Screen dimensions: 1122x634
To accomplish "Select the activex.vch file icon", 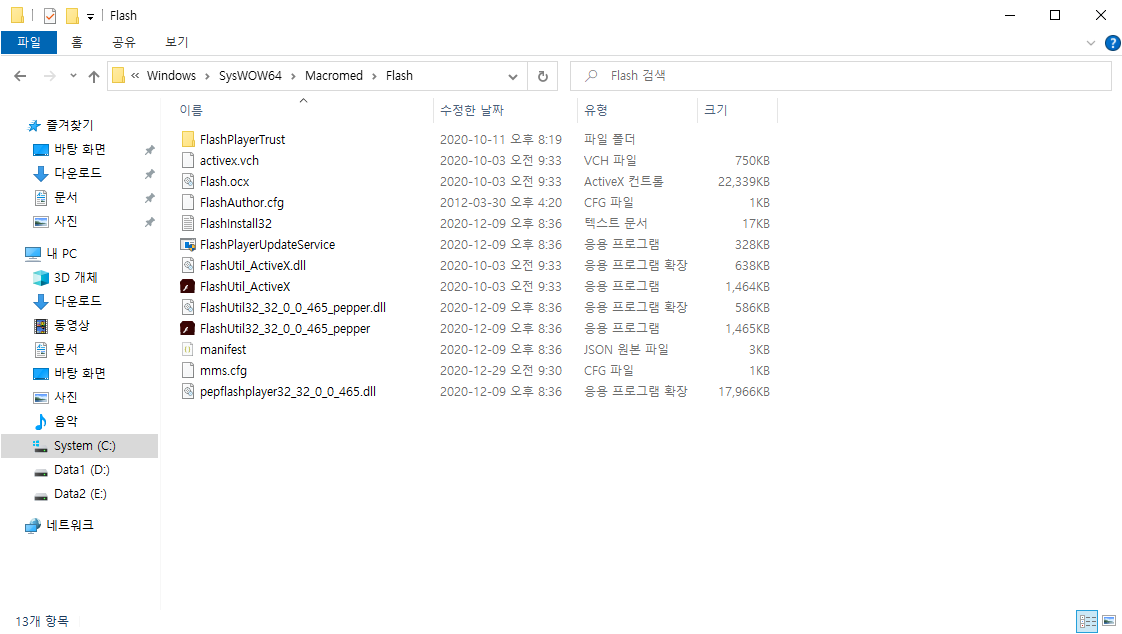I will click(187, 160).
